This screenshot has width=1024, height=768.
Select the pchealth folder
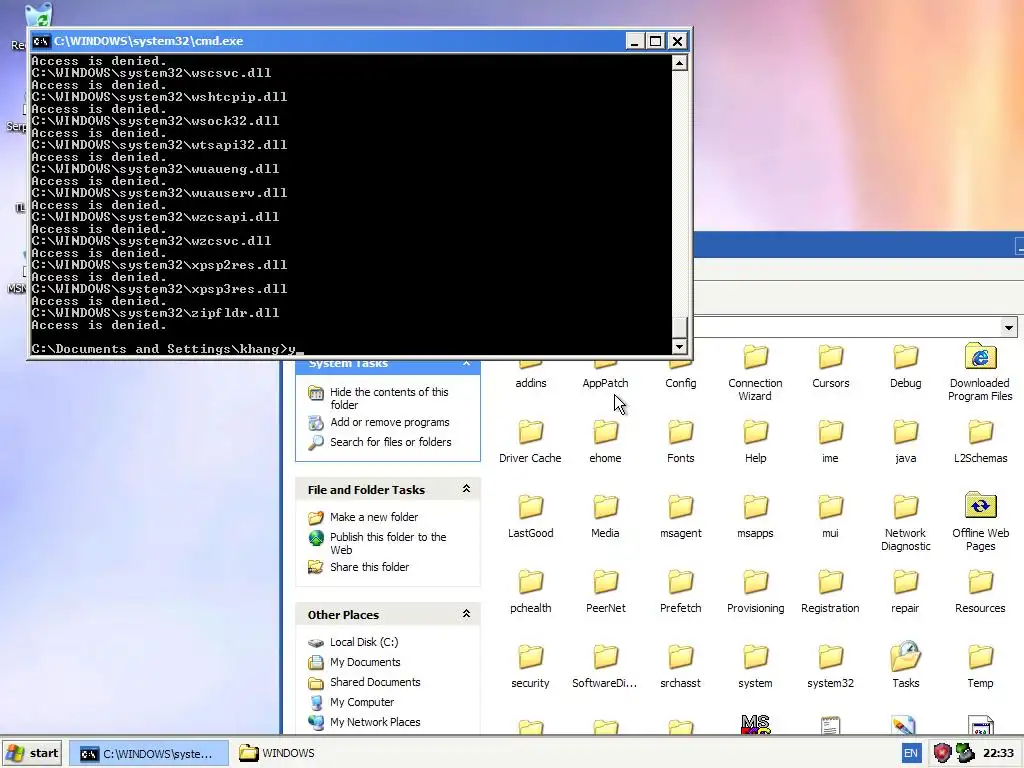coord(530,592)
